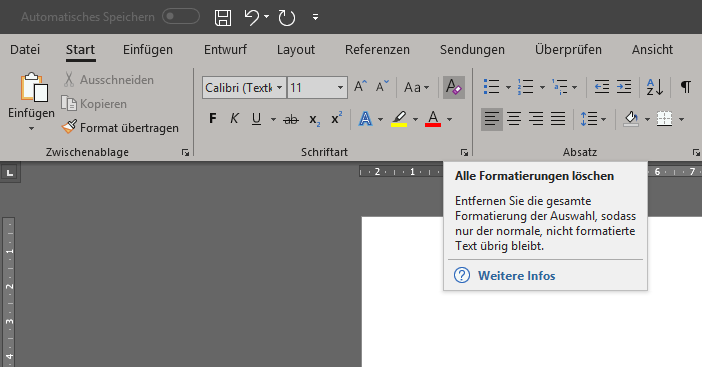Open the Calibri font name dropdown
The image size is (702, 367).
coord(279,87)
